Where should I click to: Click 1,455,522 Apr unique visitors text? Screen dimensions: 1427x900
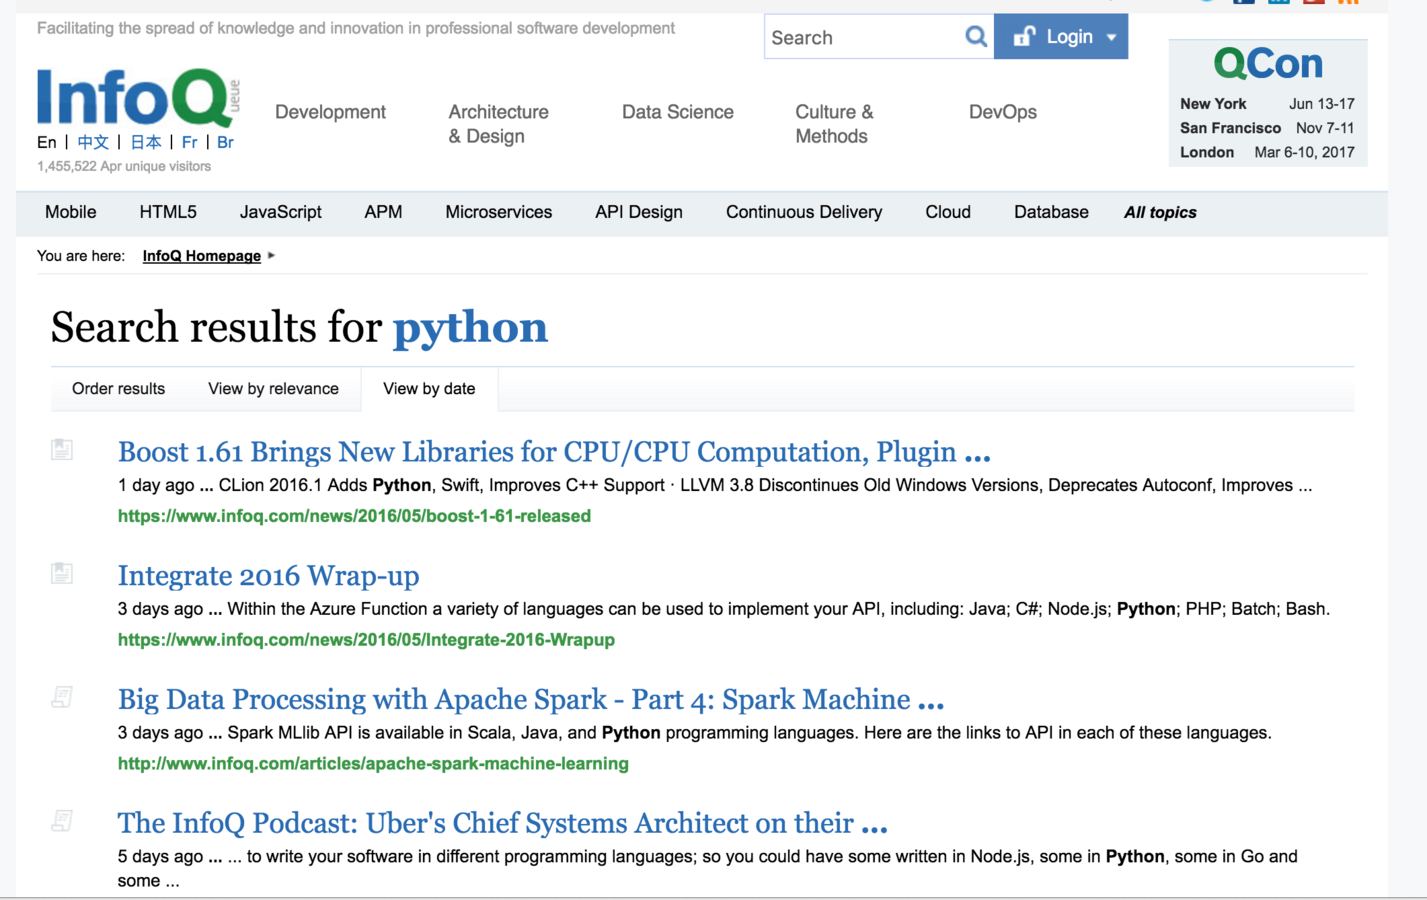click(124, 166)
